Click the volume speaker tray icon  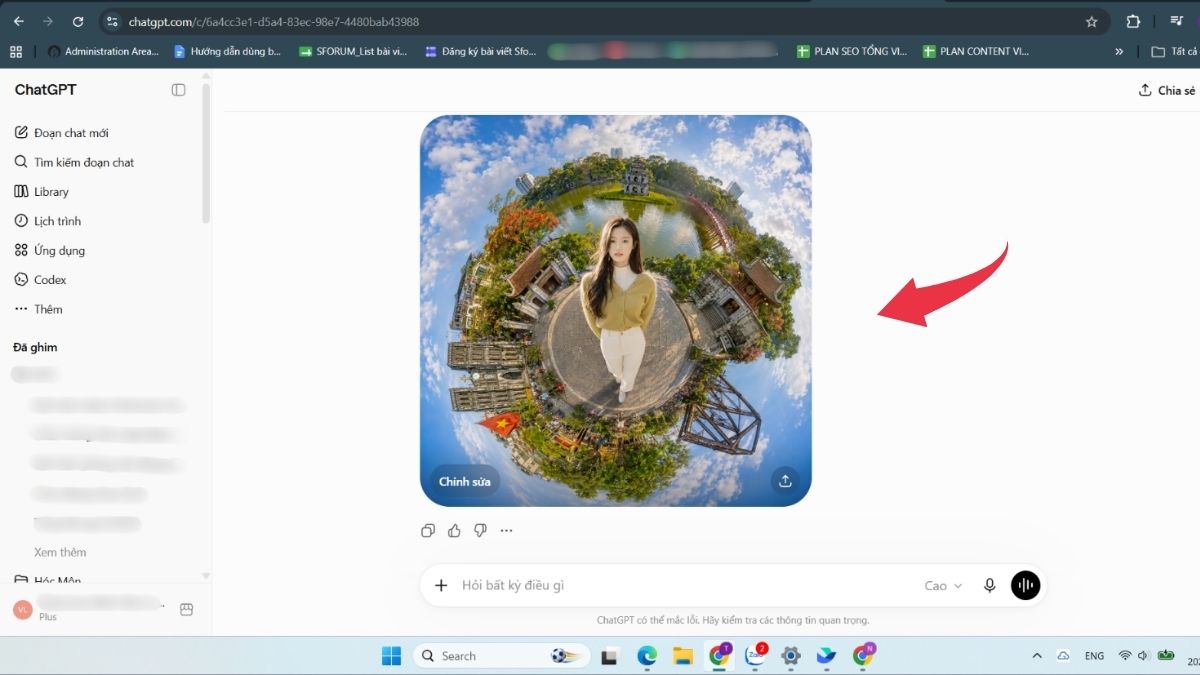coord(1143,656)
